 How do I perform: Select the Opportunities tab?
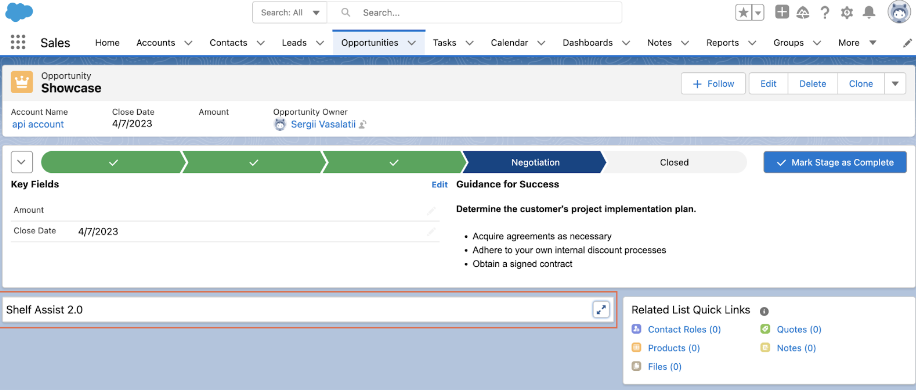pyautogui.click(x=370, y=43)
